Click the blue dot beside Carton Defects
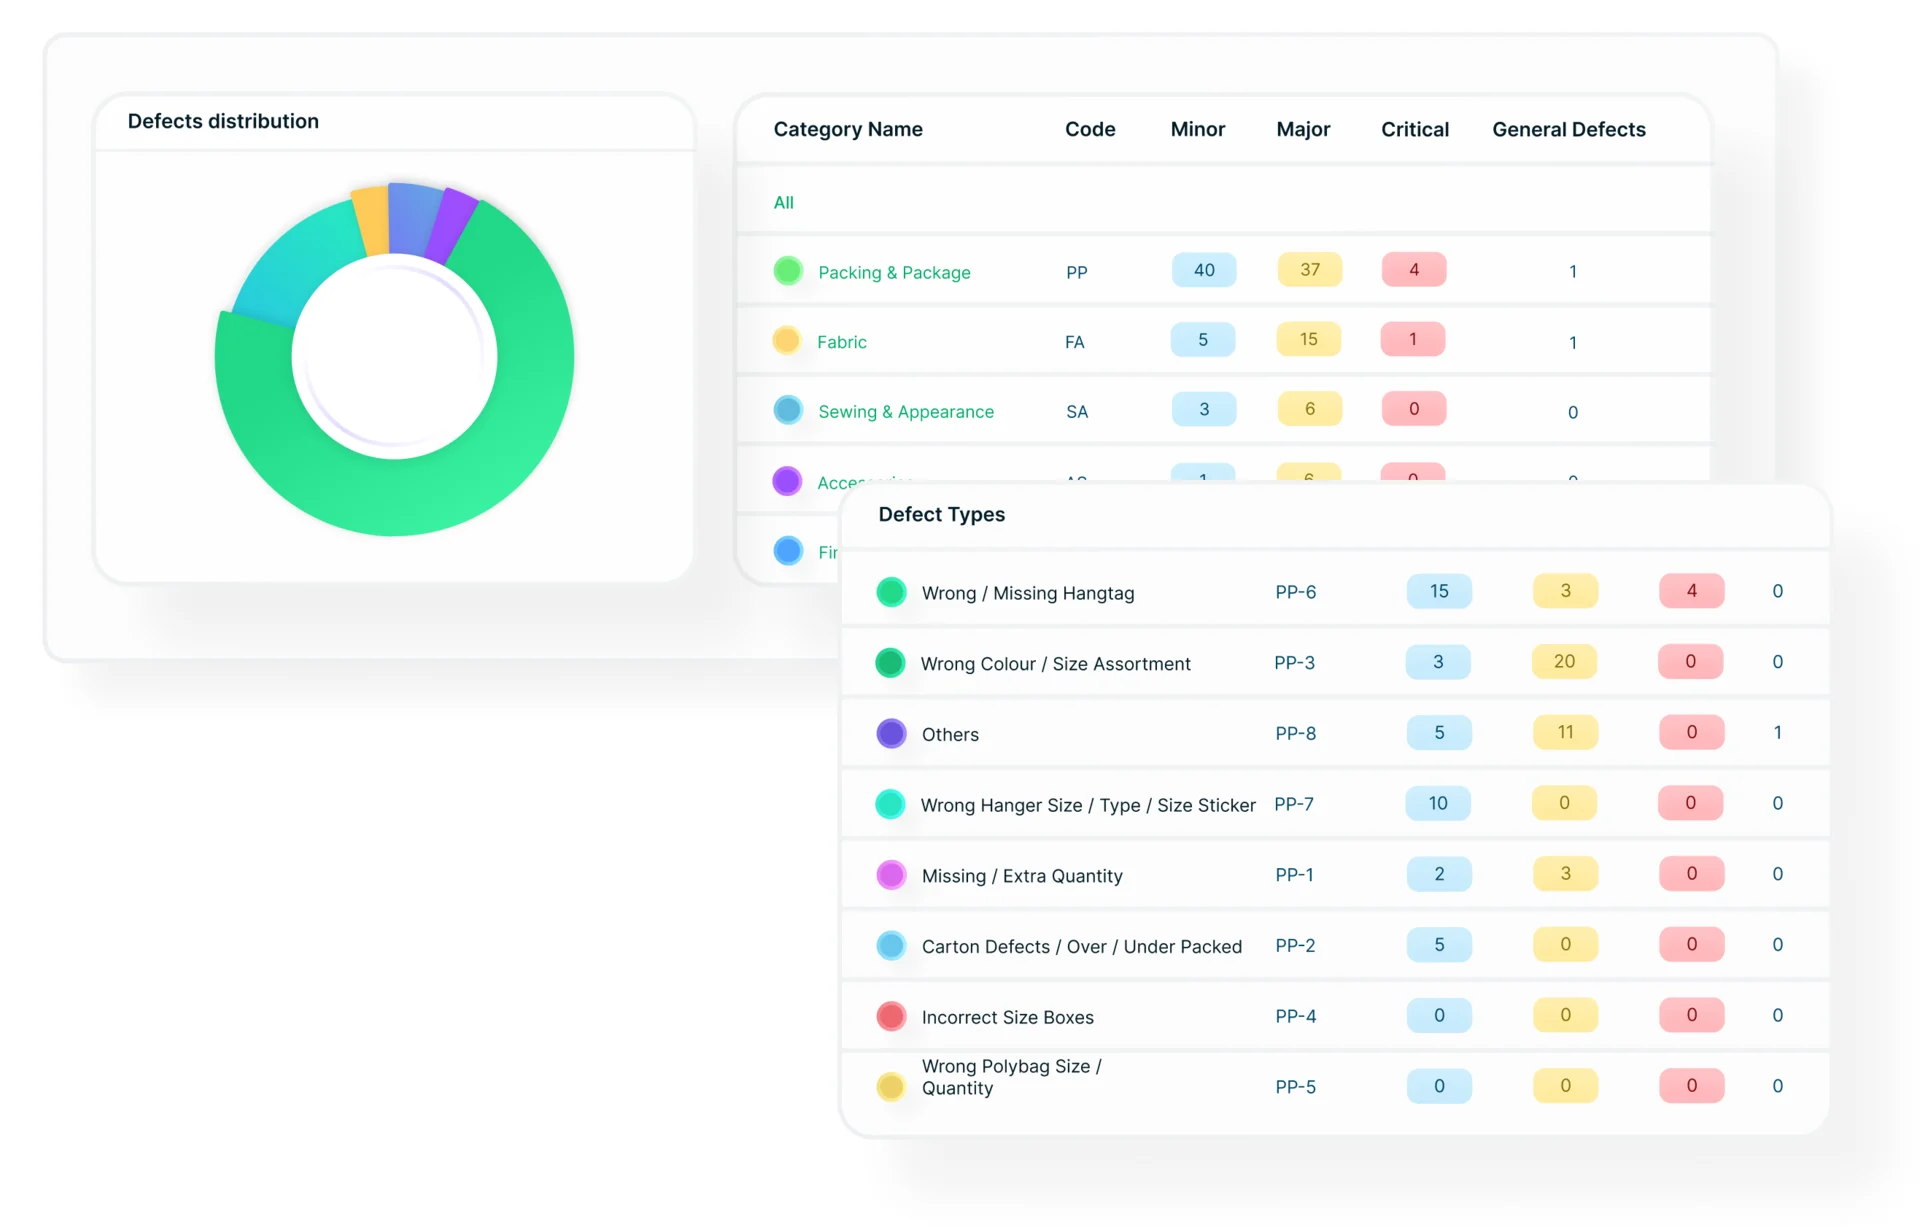The width and height of the screenshot is (1920, 1227). click(x=891, y=946)
